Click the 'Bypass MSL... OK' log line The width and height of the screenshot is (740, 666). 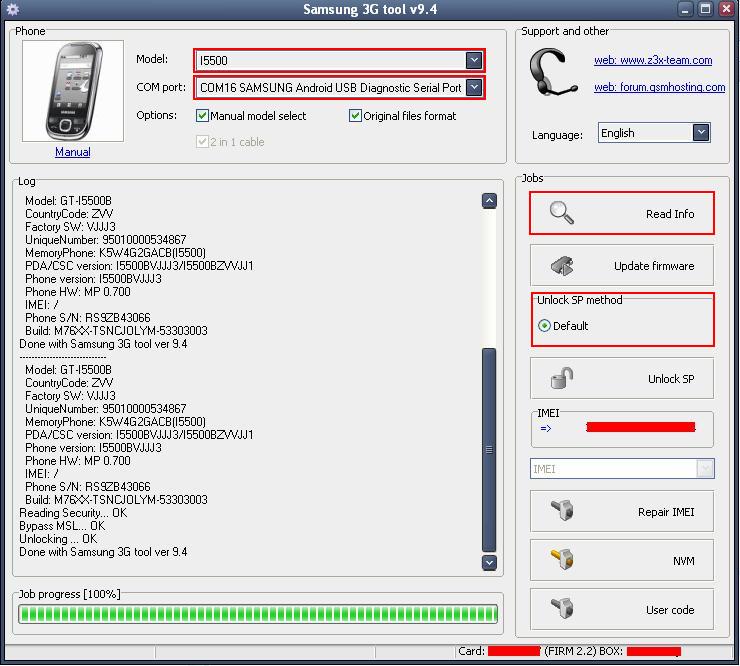tap(62, 526)
